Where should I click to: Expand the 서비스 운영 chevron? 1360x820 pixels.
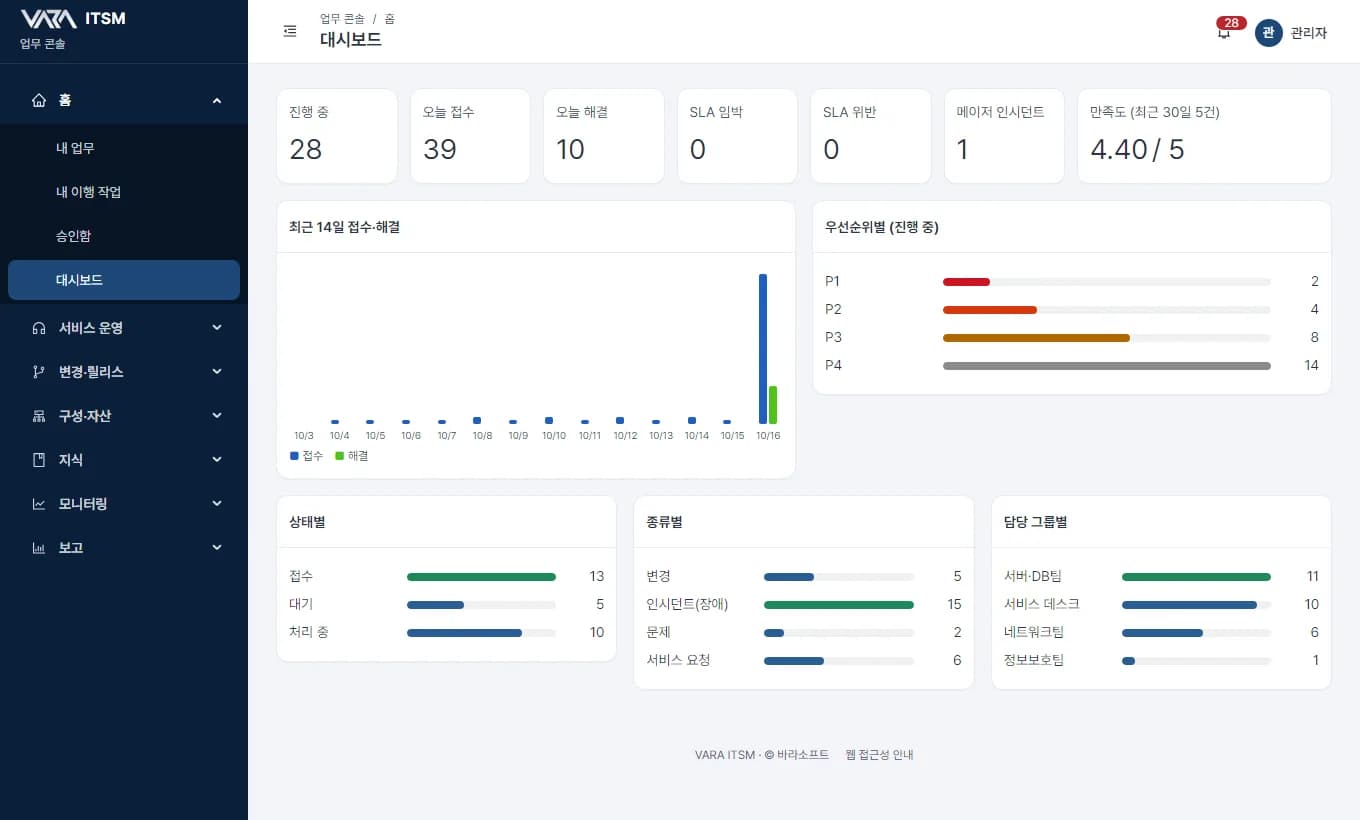coord(217,328)
